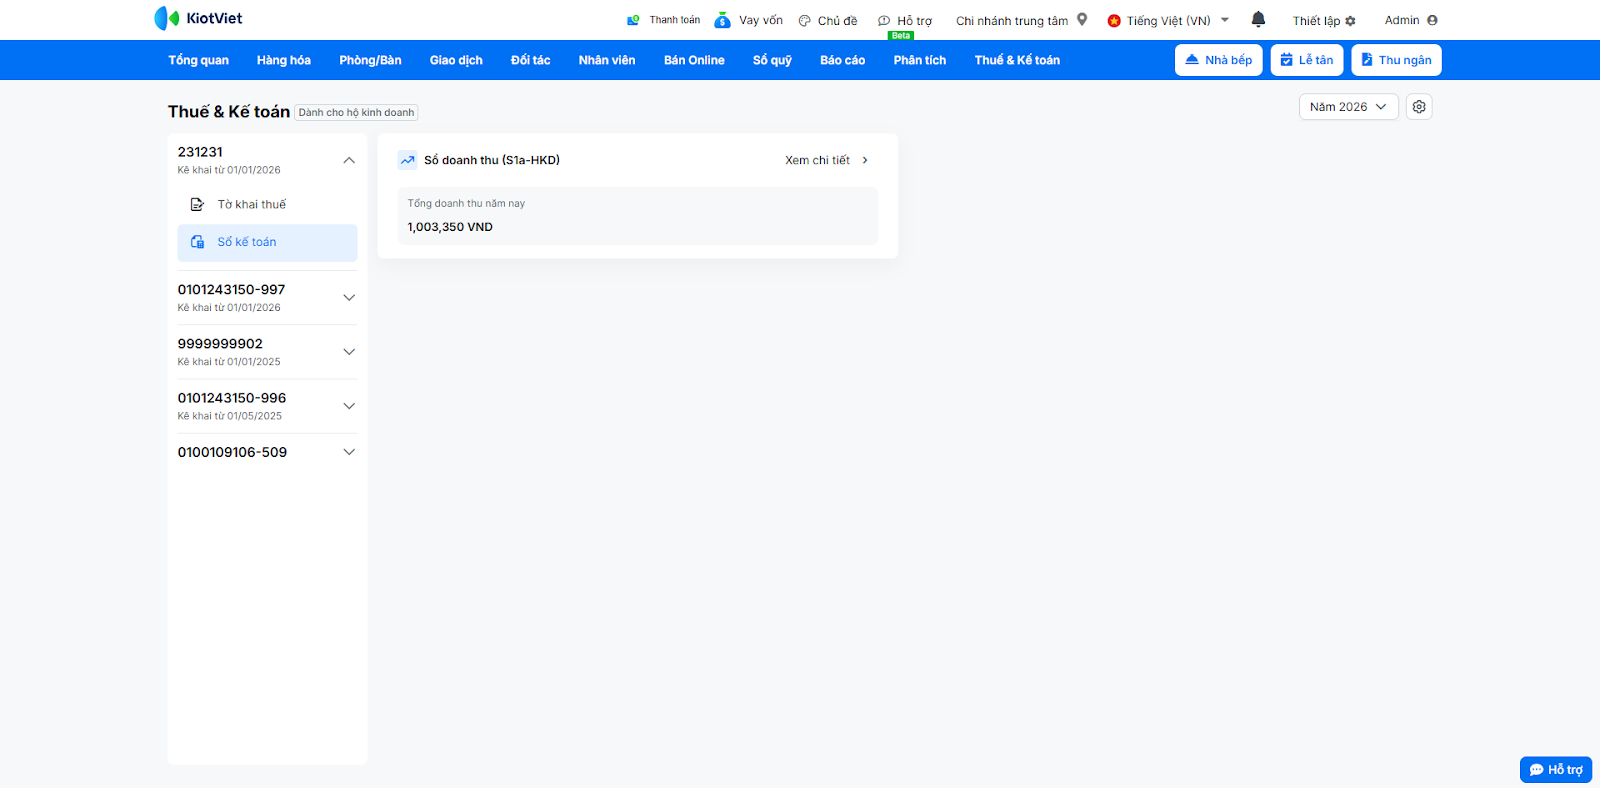Click the Kê khai từ 01/05/2025 text
Screen dimensions: 1600x788
230,416
